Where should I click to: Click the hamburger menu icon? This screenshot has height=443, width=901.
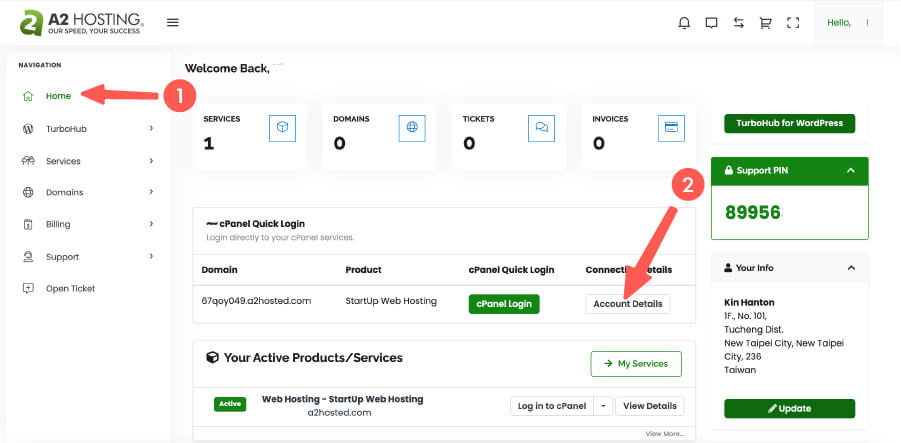[x=173, y=23]
